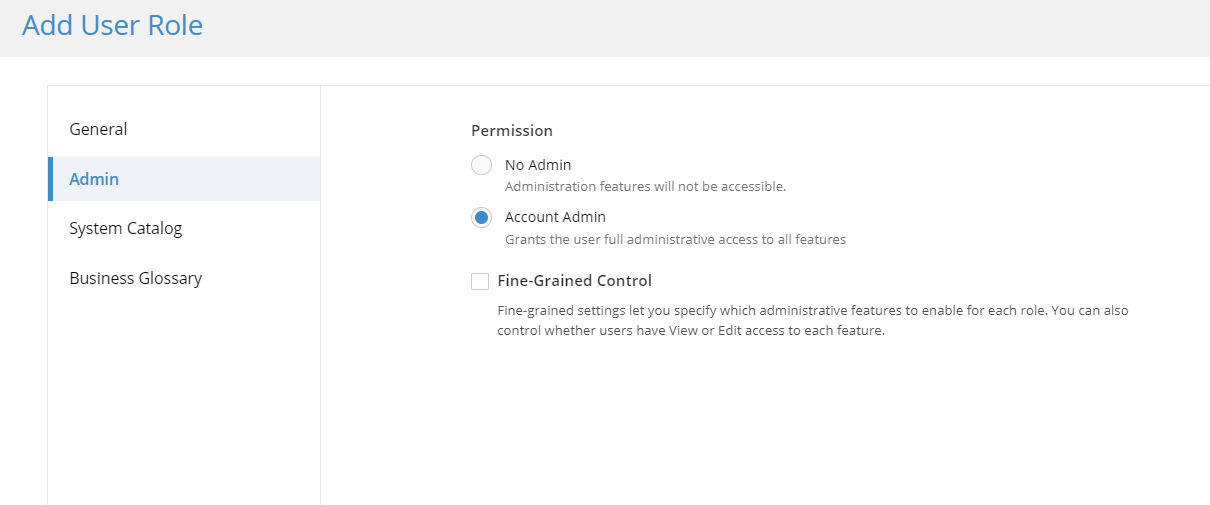Image resolution: width=1210 pixels, height=505 pixels.
Task: Click the "Account Admin" option label text
Action: click(x=555, y=217)
